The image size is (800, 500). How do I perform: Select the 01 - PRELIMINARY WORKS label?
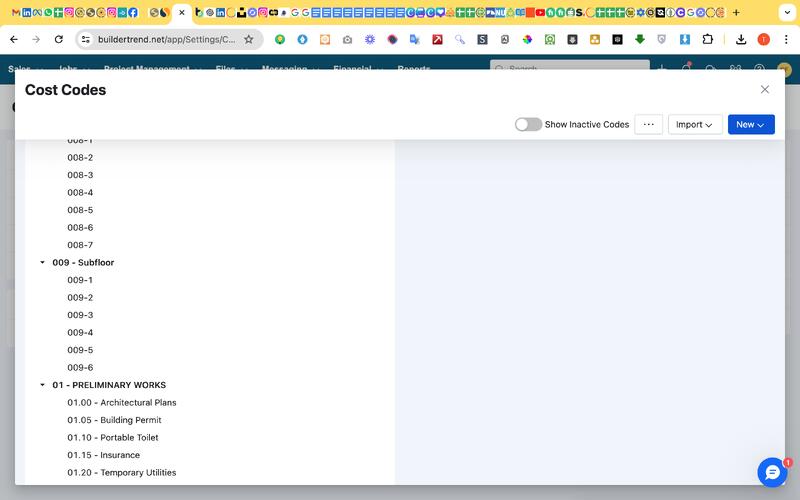pyautogui.click(x=109, y=385)
